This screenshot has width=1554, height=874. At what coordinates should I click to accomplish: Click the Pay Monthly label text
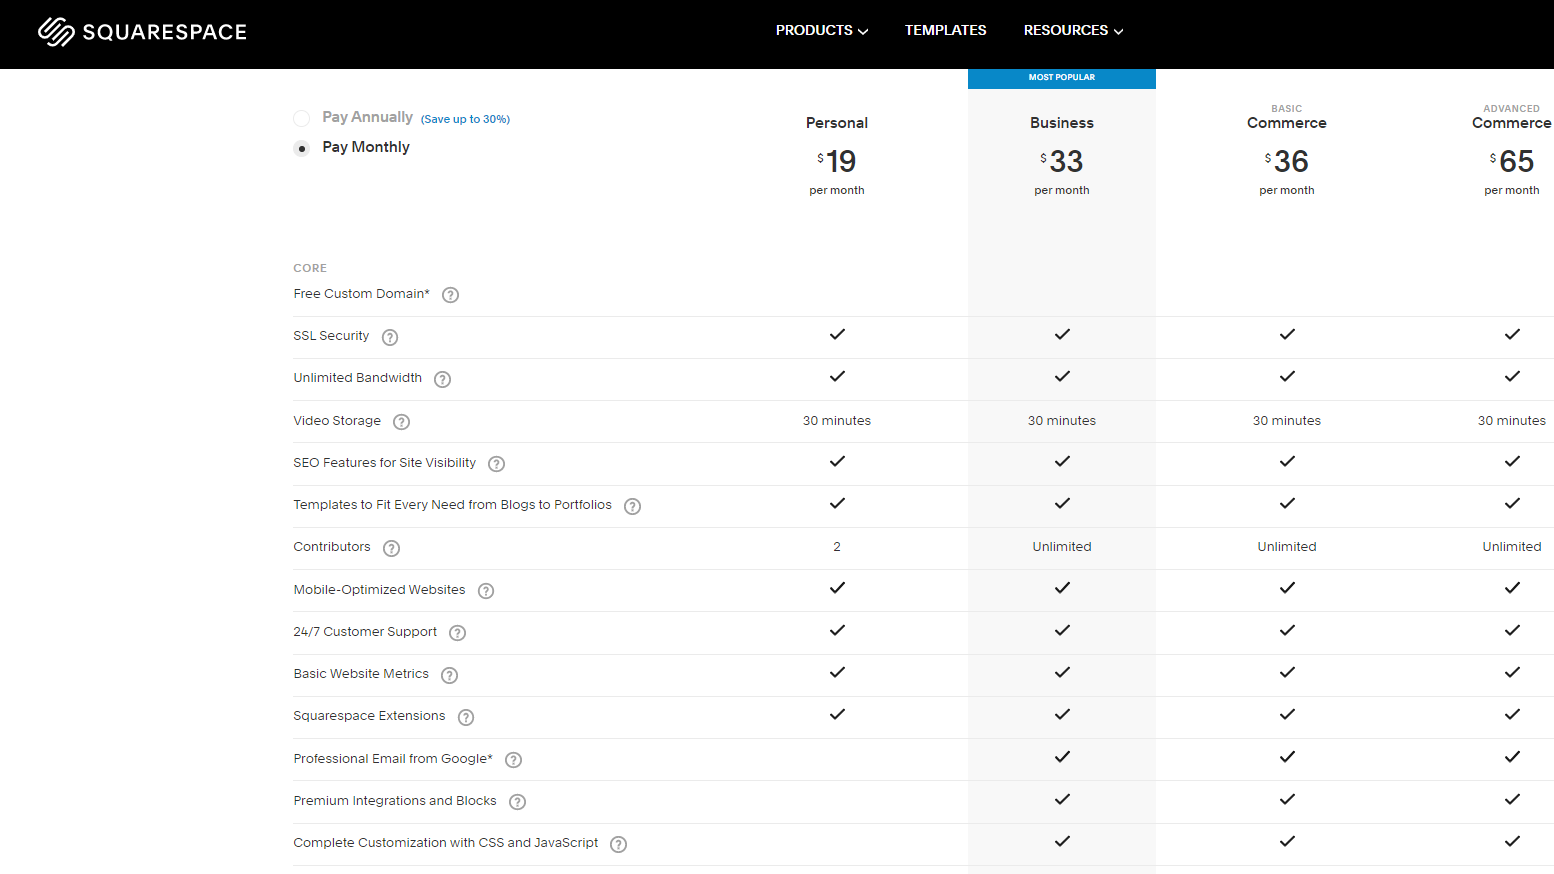pyautogui.click(x=366, y=147)
